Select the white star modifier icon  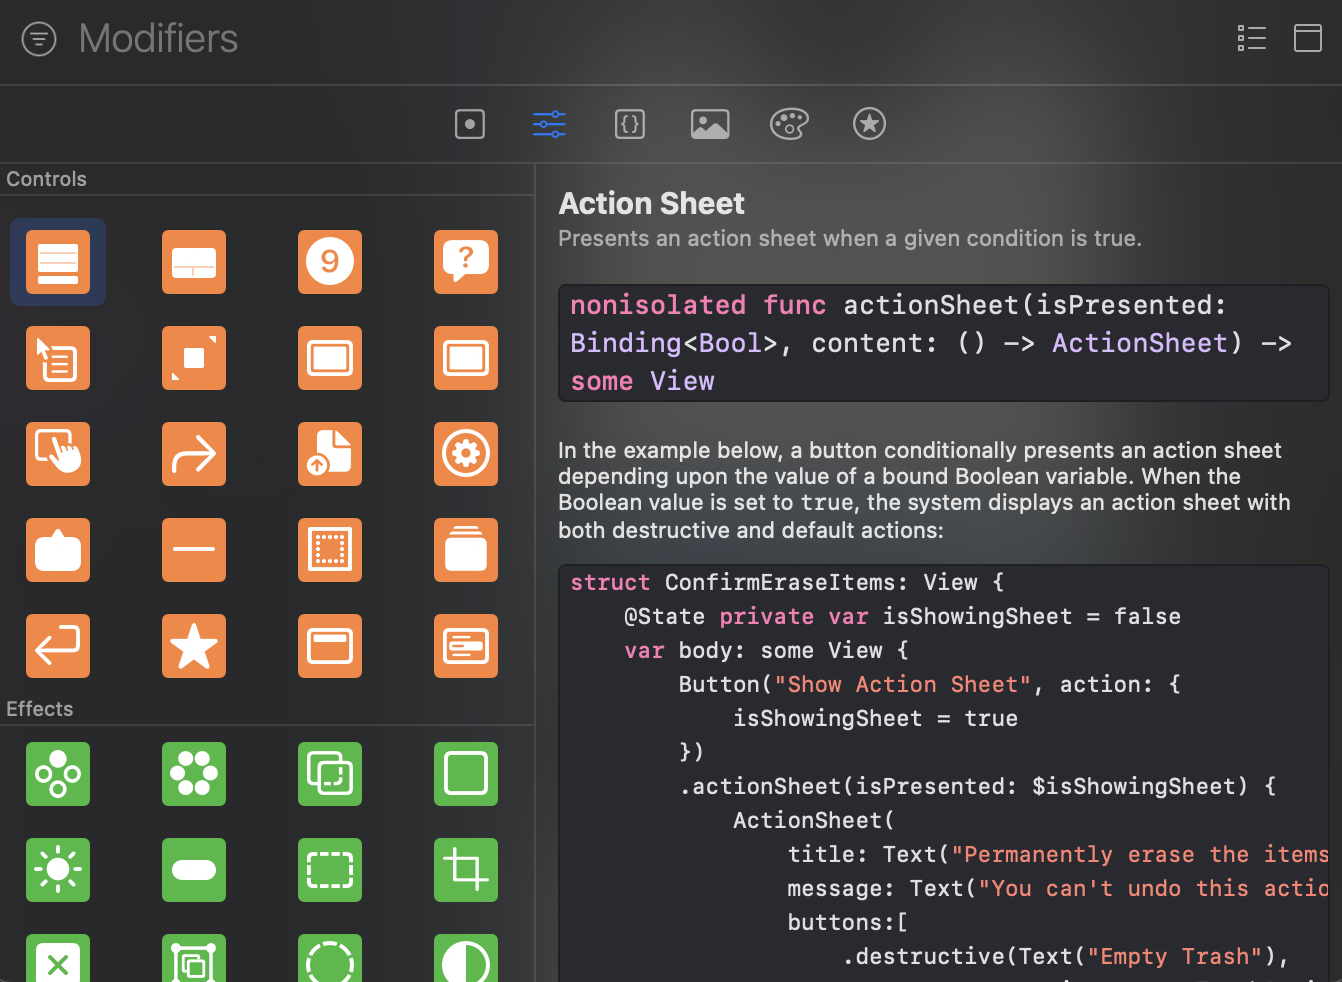pos(194,646)
